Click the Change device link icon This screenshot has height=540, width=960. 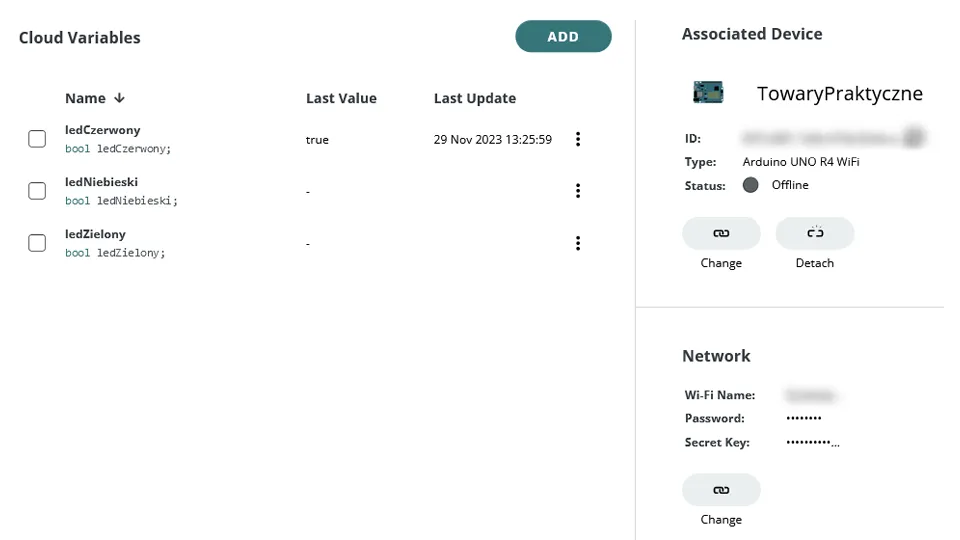(721, 233)
